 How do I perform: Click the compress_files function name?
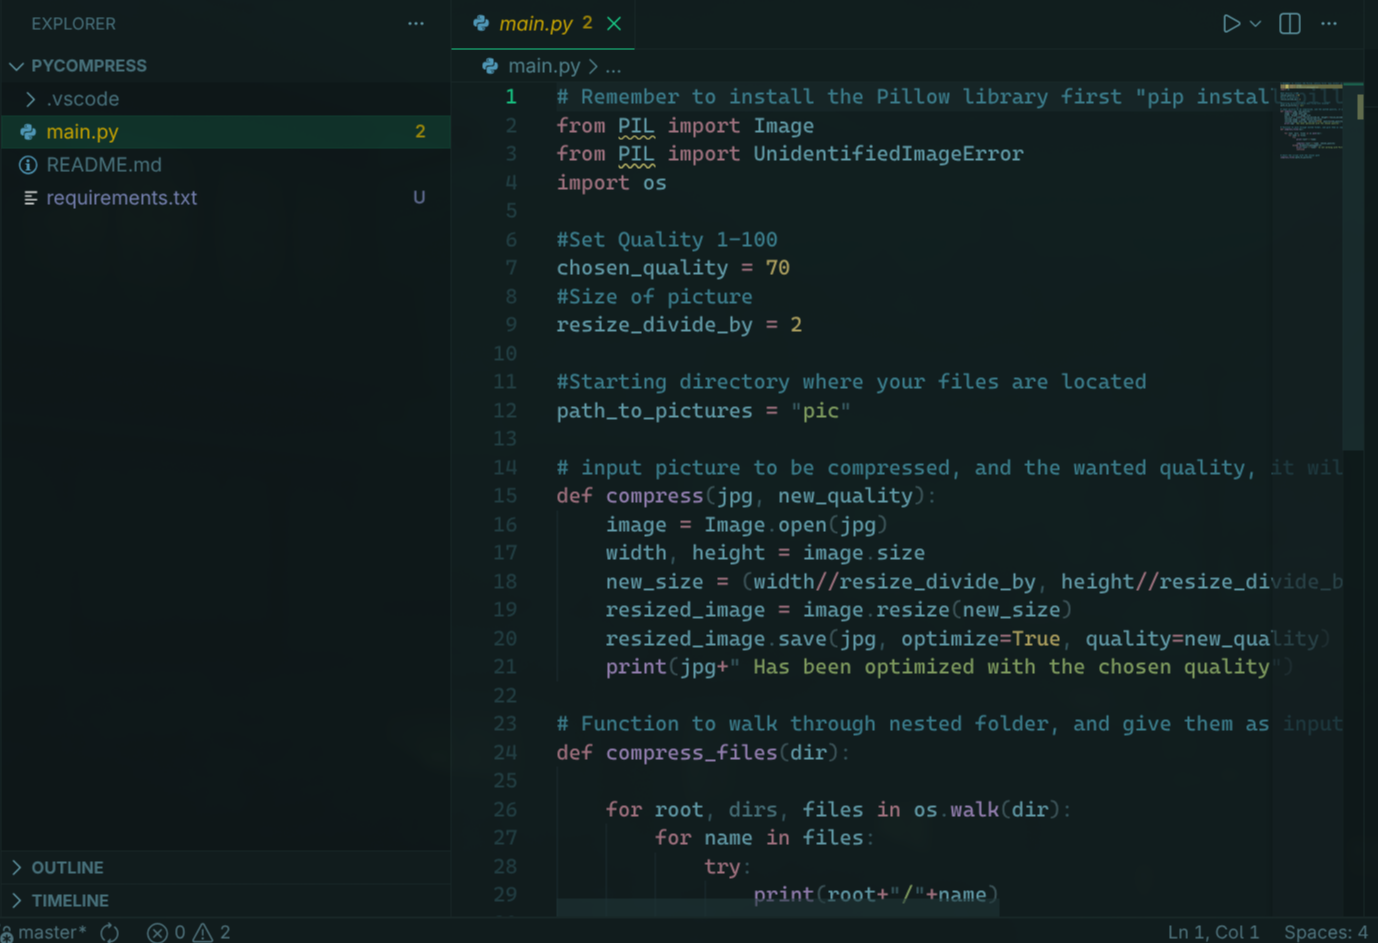coord(691,753)
